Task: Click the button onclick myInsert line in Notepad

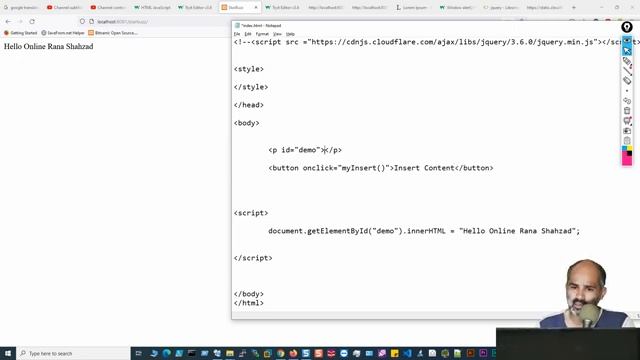Action: click(x=381, y=168)
